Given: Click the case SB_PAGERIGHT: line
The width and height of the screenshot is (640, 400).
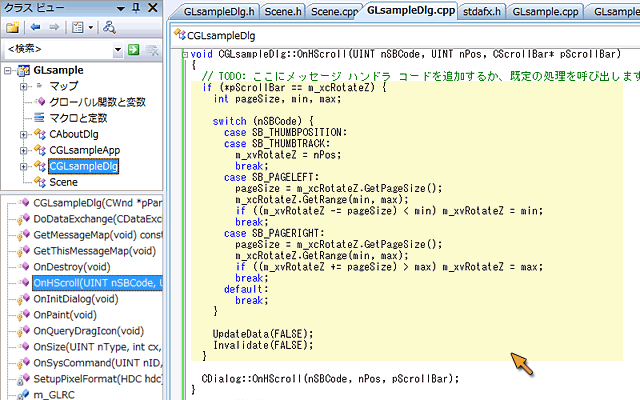Looking at the screenshot, I should coord(274,233).
